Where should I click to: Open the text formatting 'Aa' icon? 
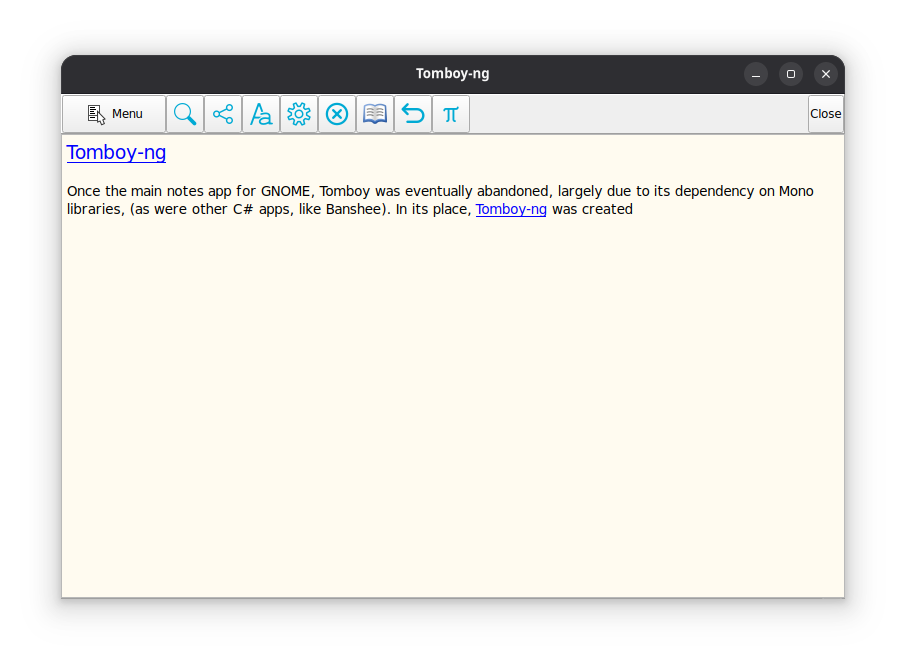coord(261,114)
